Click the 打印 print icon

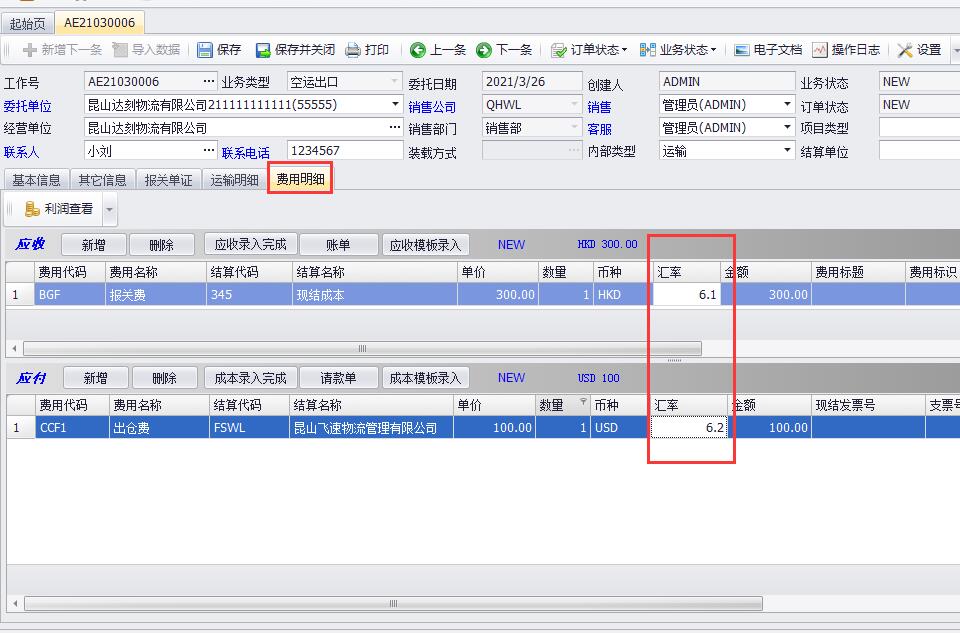[x=353, y=50]
